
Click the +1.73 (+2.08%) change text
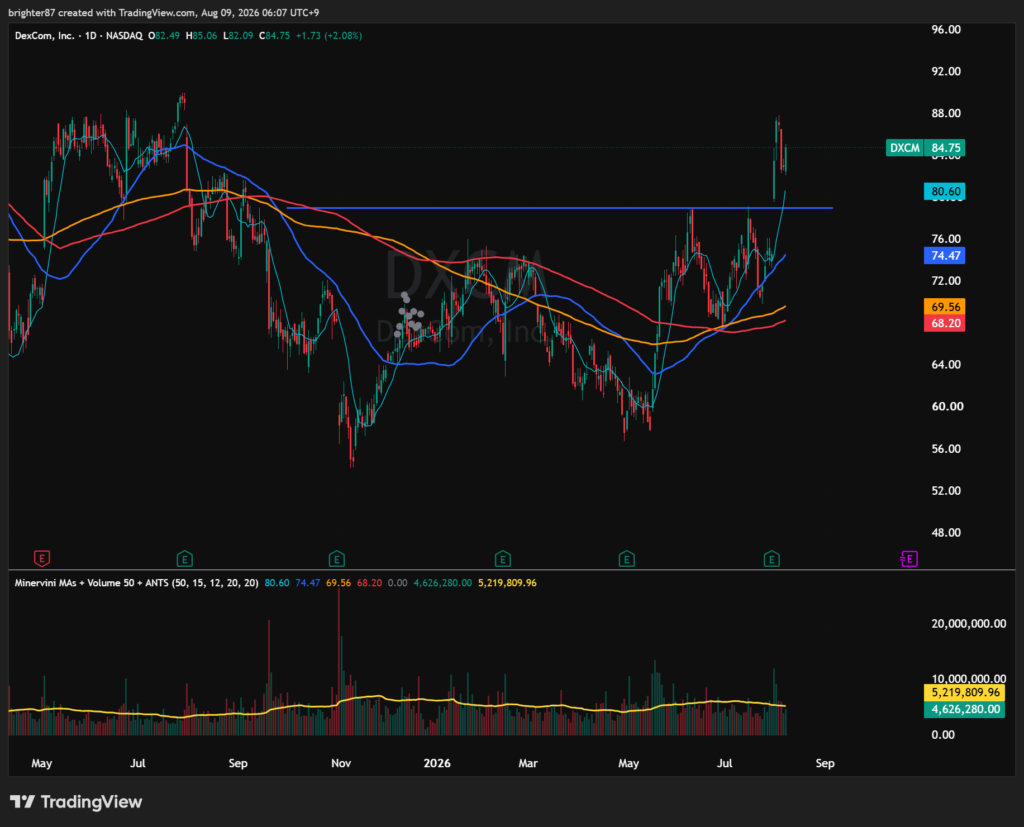pyautogui.click(x=328, y=36)
